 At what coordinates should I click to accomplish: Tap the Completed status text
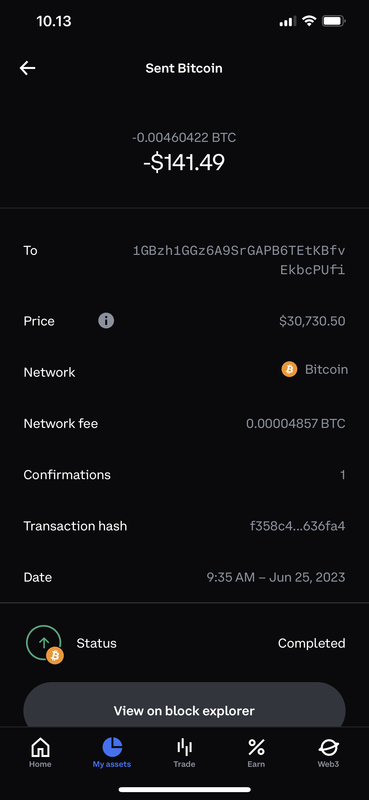311,643
